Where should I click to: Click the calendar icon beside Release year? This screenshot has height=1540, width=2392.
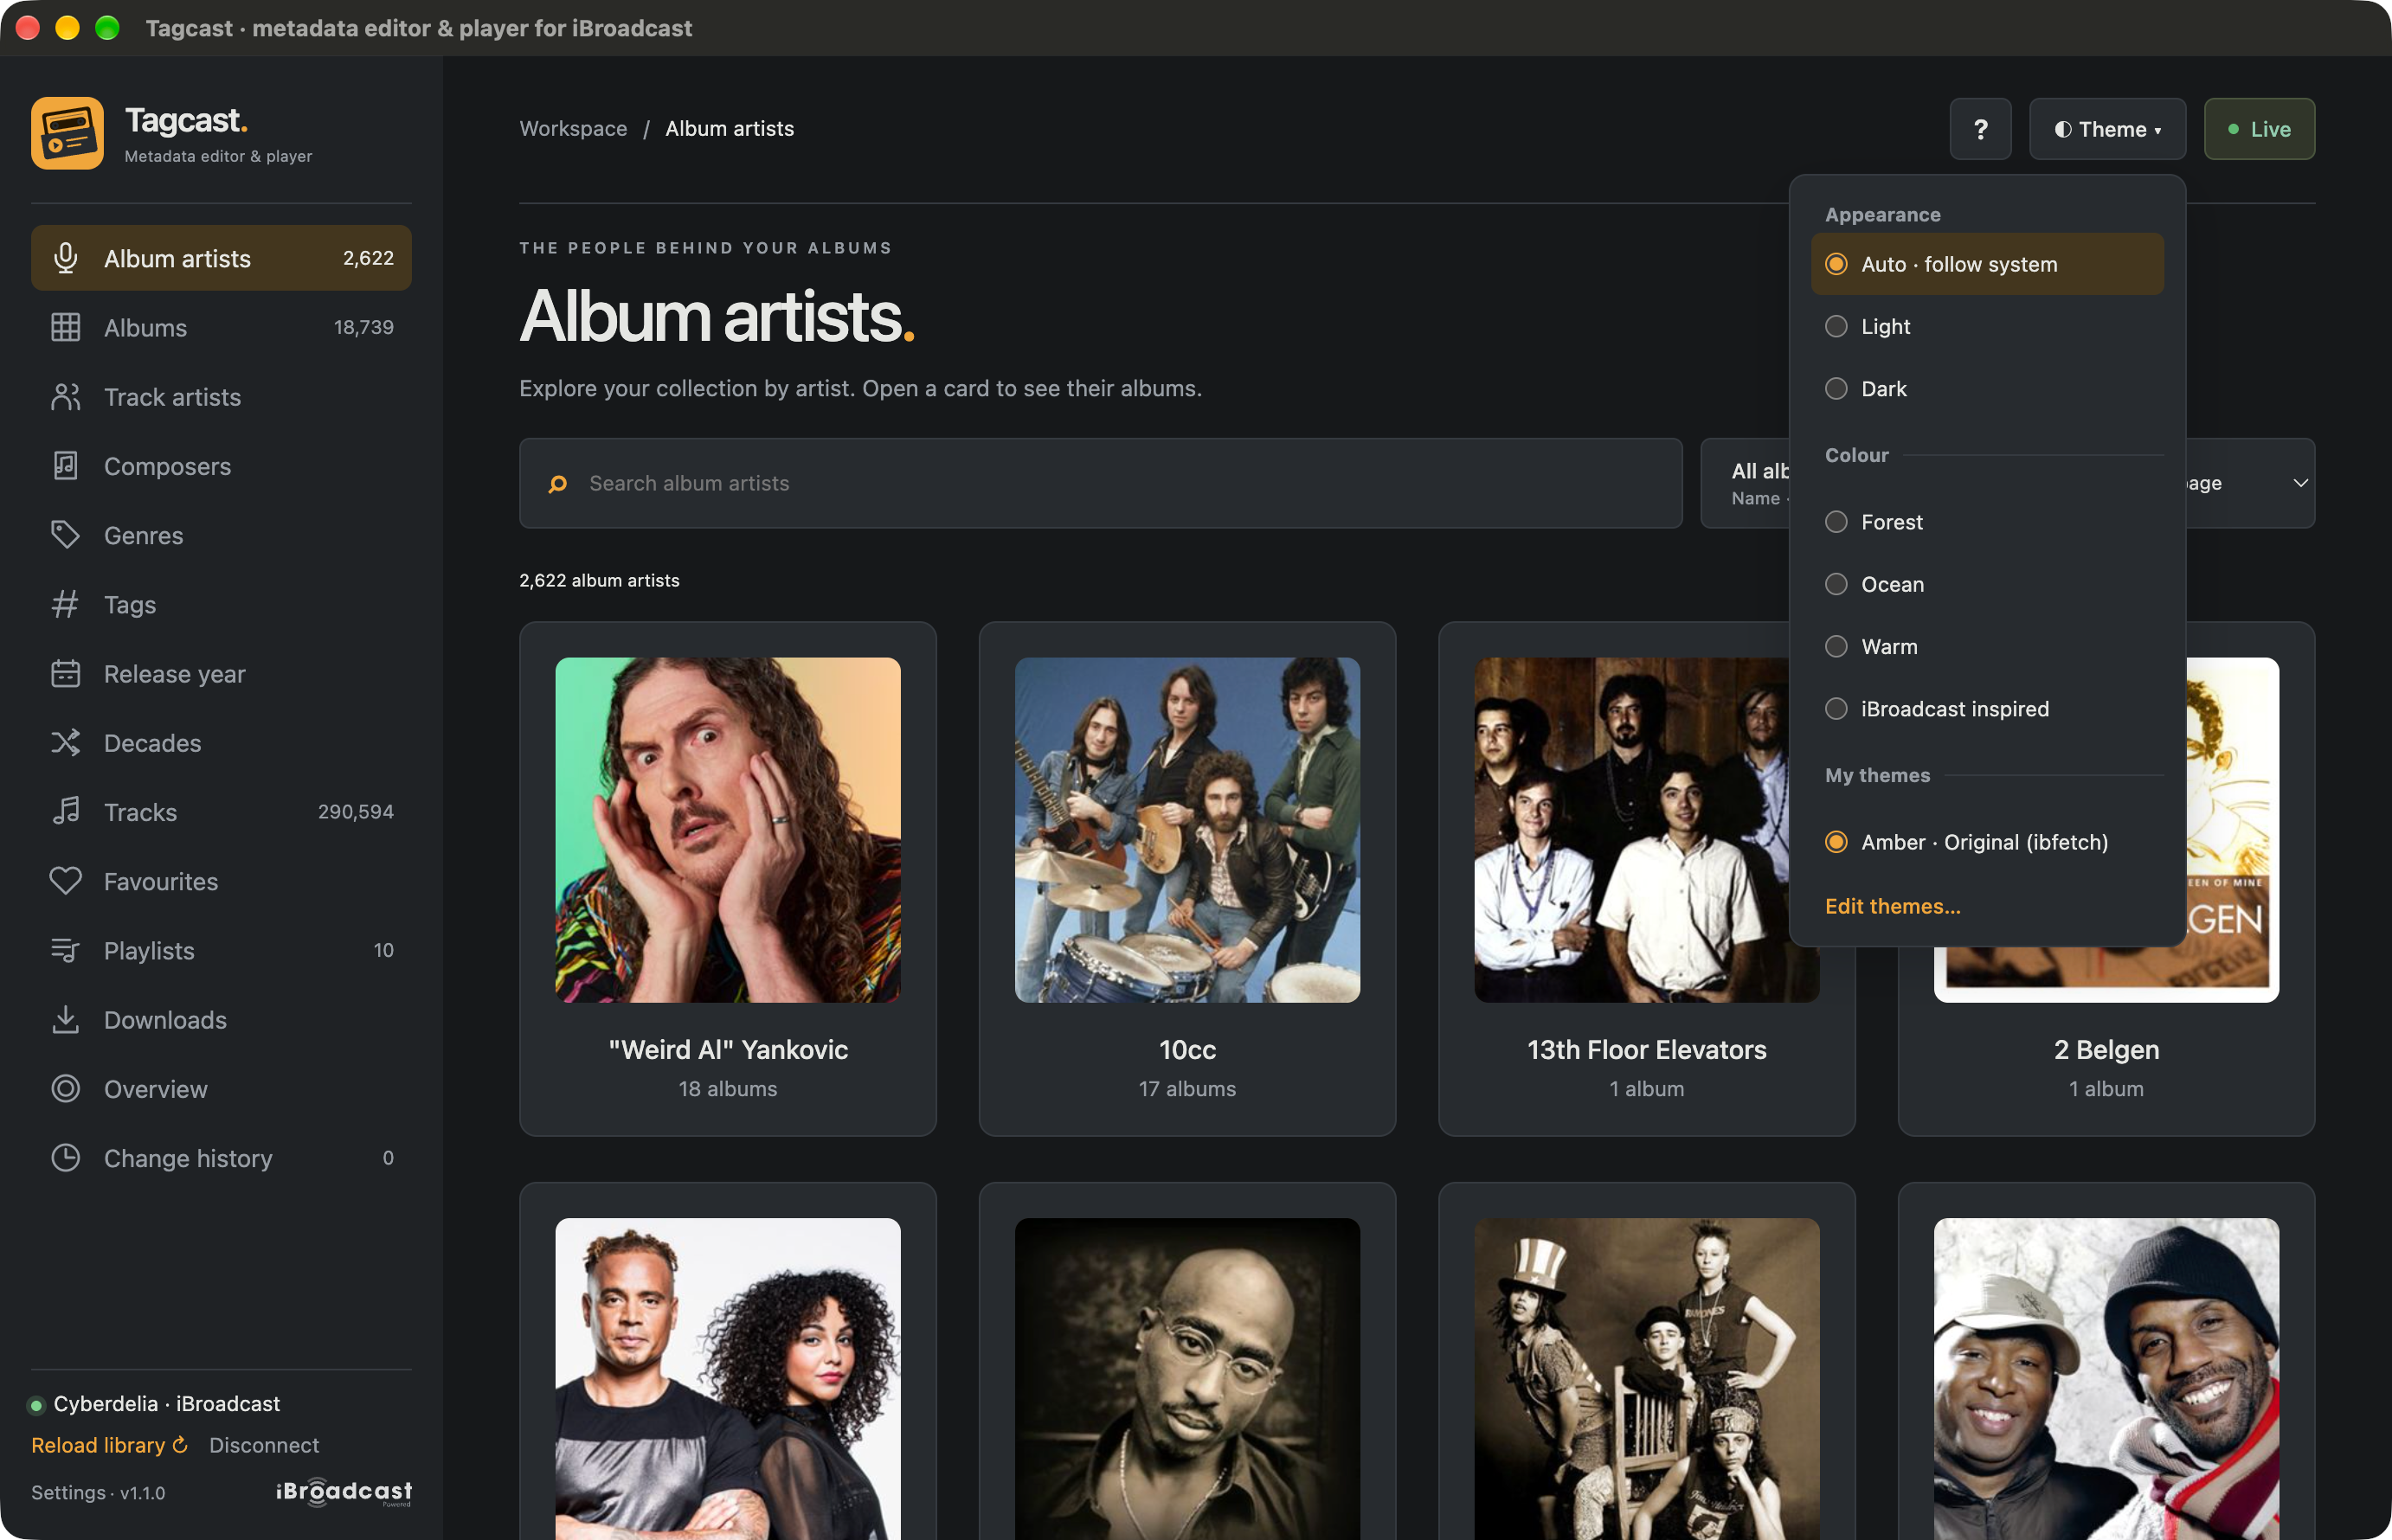(66, 673)
